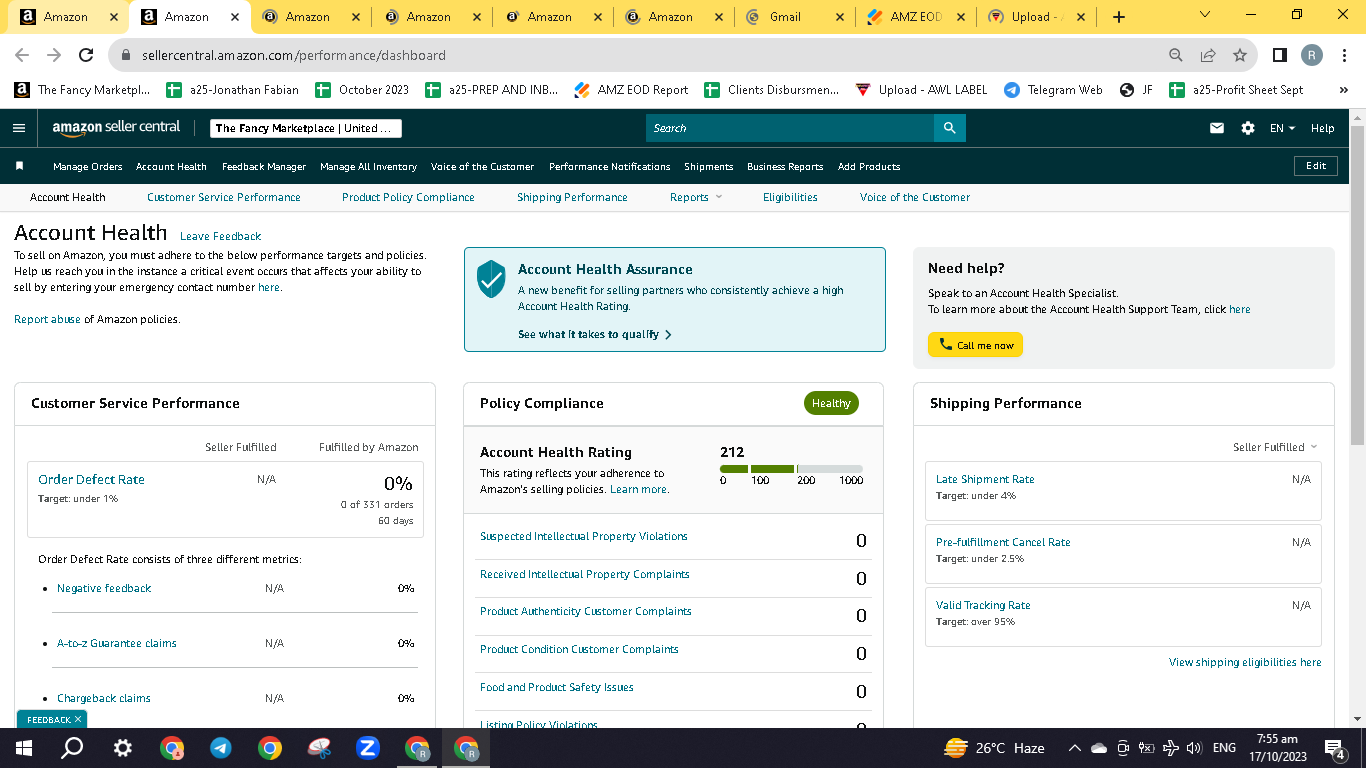Image resolution: width=1366 pixels, height=768 pixels.
Task: Open the Seller Fulfilled dropdown in Shipping Performance
Action: coord(1275,447)
